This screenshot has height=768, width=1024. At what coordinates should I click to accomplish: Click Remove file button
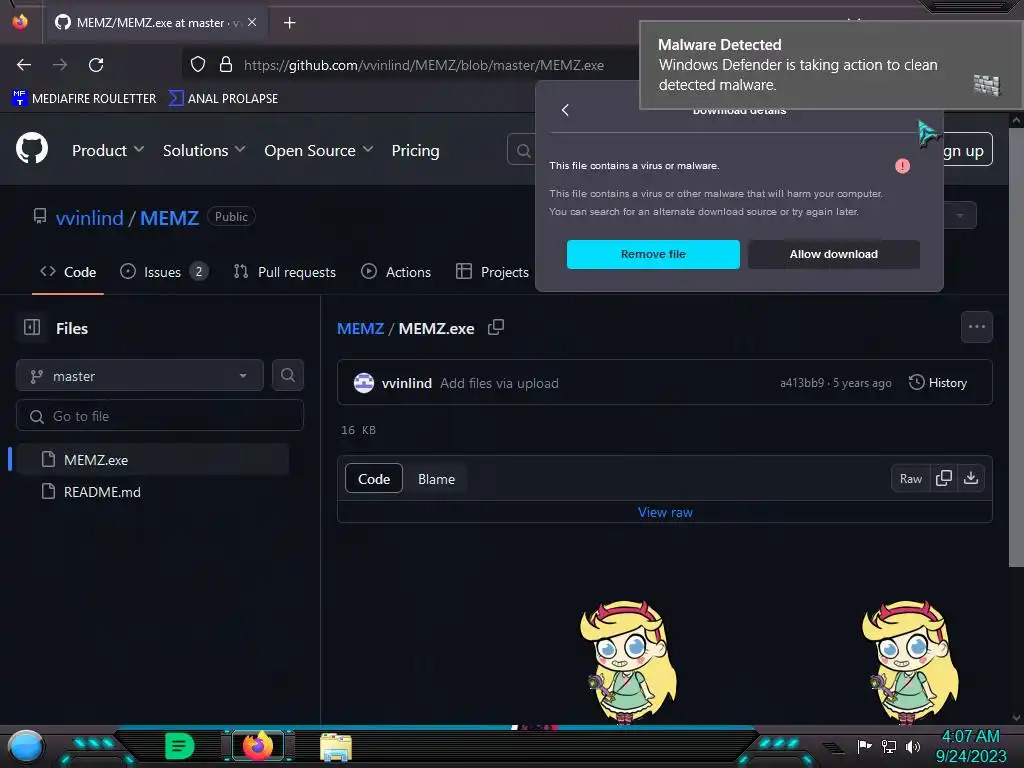653,254
